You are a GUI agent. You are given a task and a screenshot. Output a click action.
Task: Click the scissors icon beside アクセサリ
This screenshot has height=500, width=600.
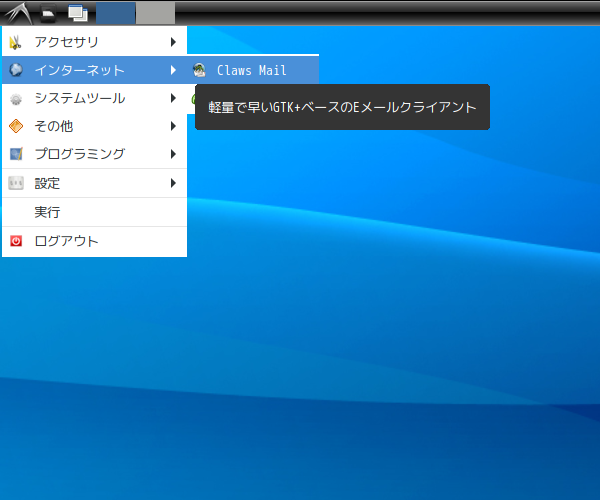16,42
